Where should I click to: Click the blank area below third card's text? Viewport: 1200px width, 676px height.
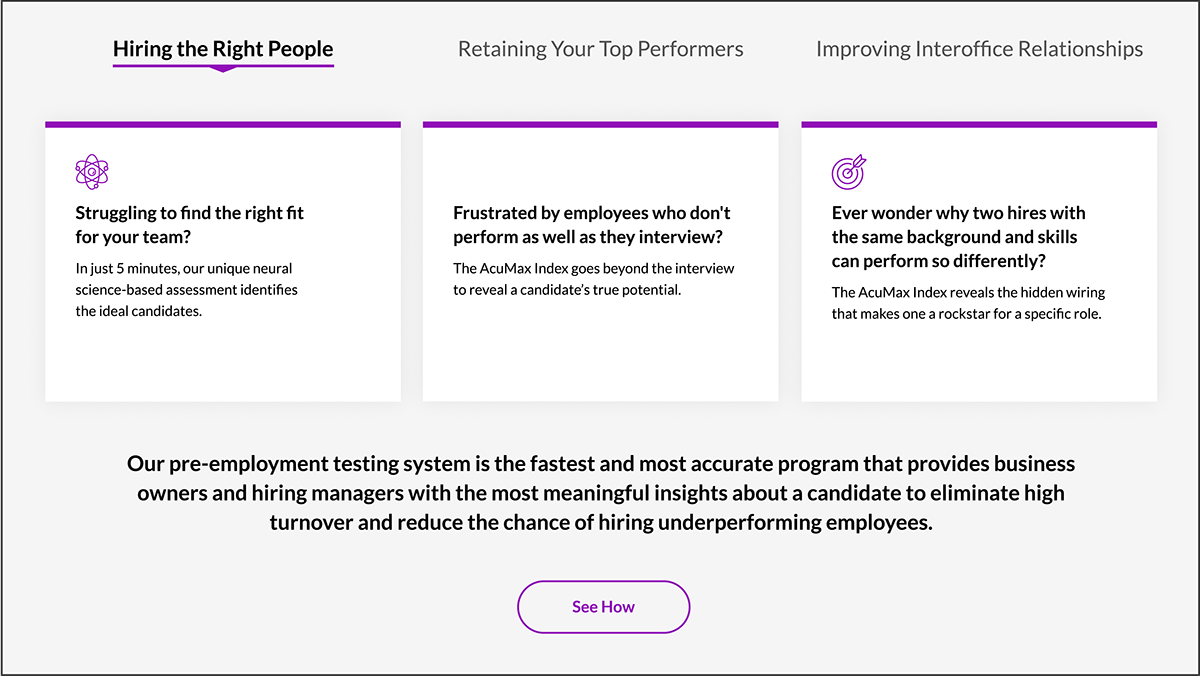tap(979, 363)
